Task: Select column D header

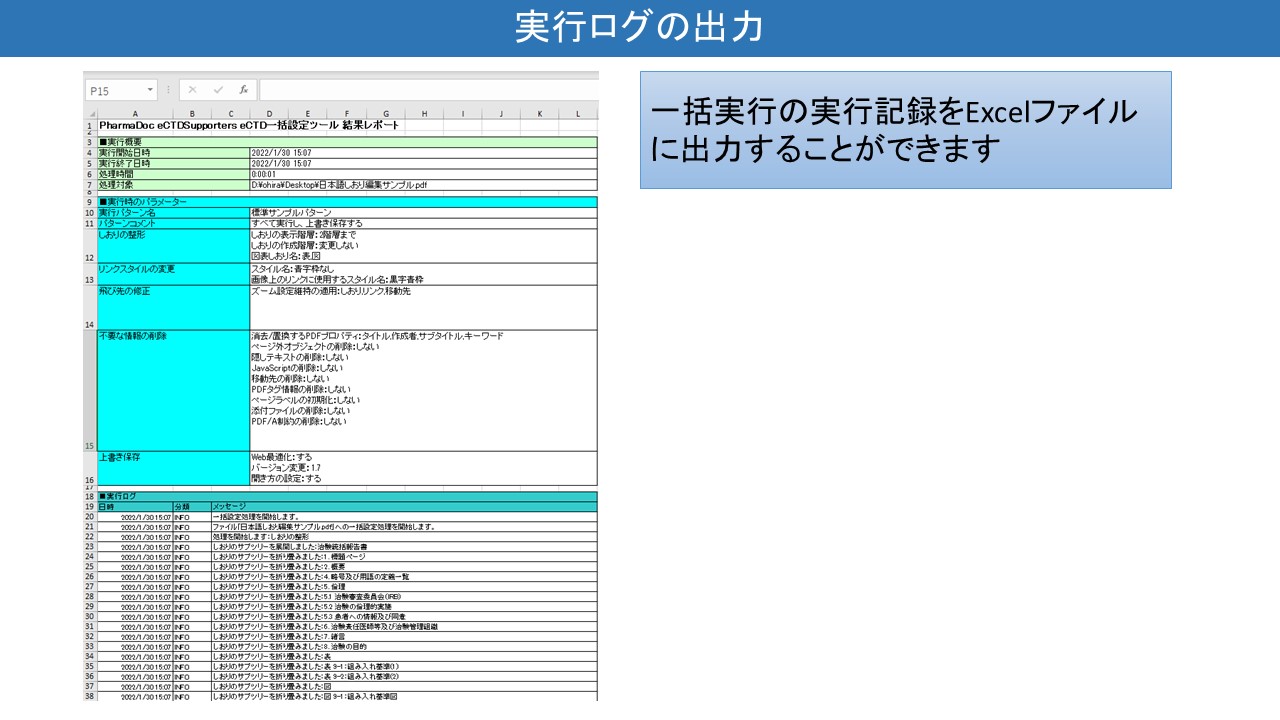Action: coord(268,114)
